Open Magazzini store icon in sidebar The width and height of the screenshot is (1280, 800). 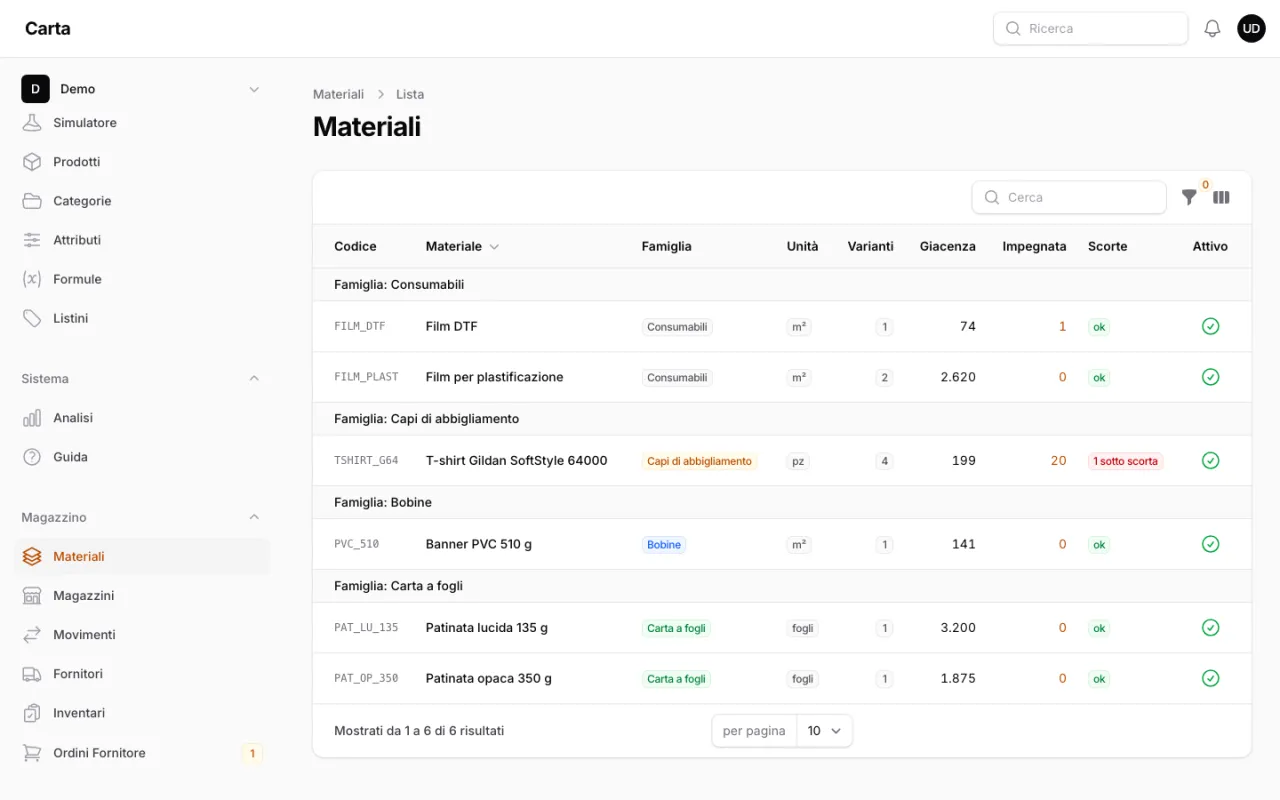tap(32, 596)
